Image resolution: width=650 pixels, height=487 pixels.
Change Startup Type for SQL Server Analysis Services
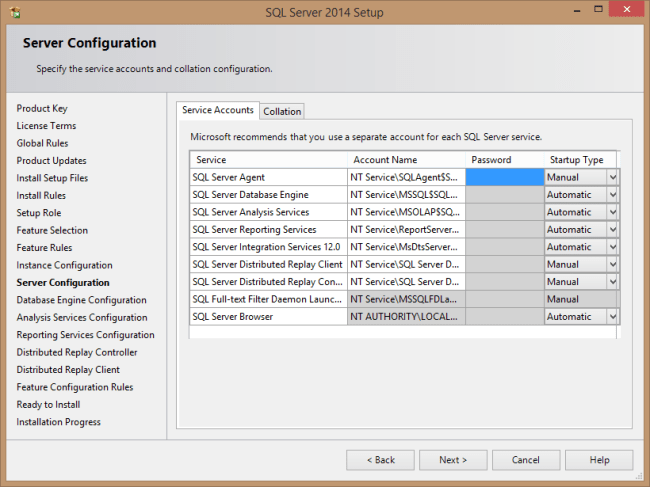612,212
